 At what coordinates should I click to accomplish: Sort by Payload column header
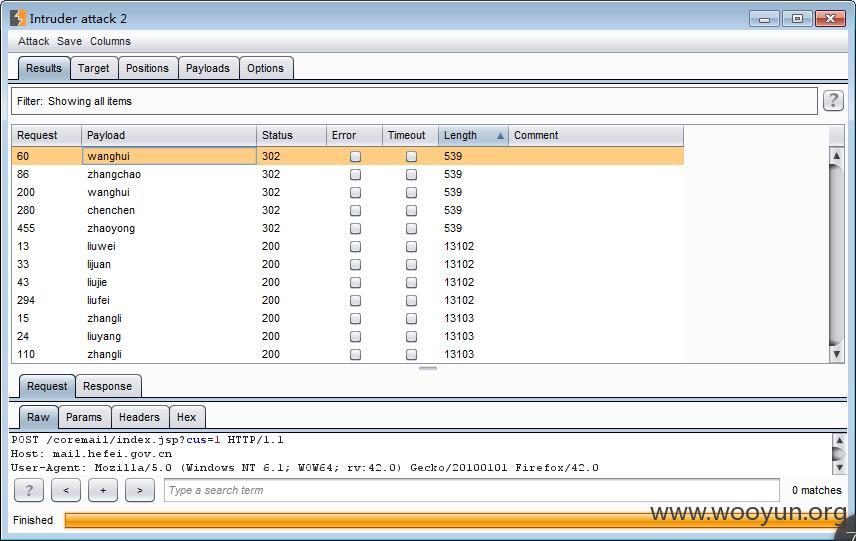click(169, 135)
